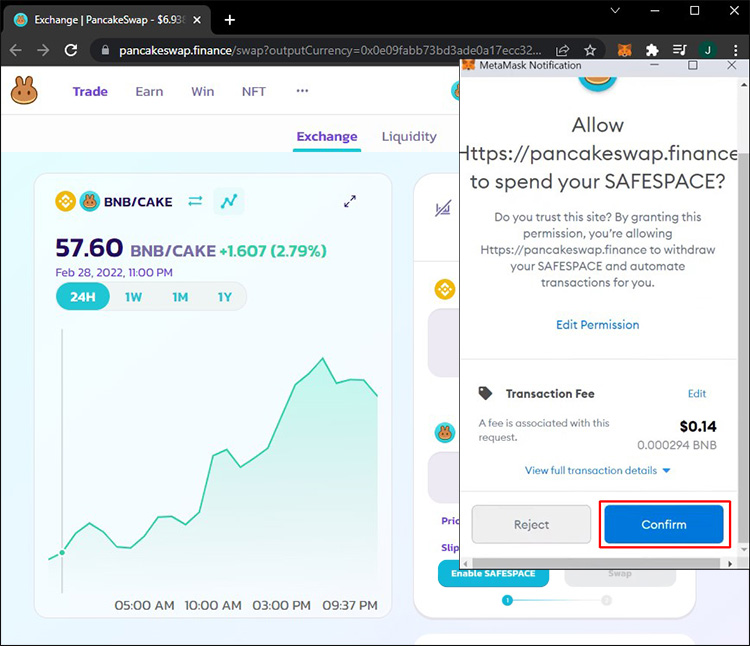Click the BNB token icon in chart header

66,201
